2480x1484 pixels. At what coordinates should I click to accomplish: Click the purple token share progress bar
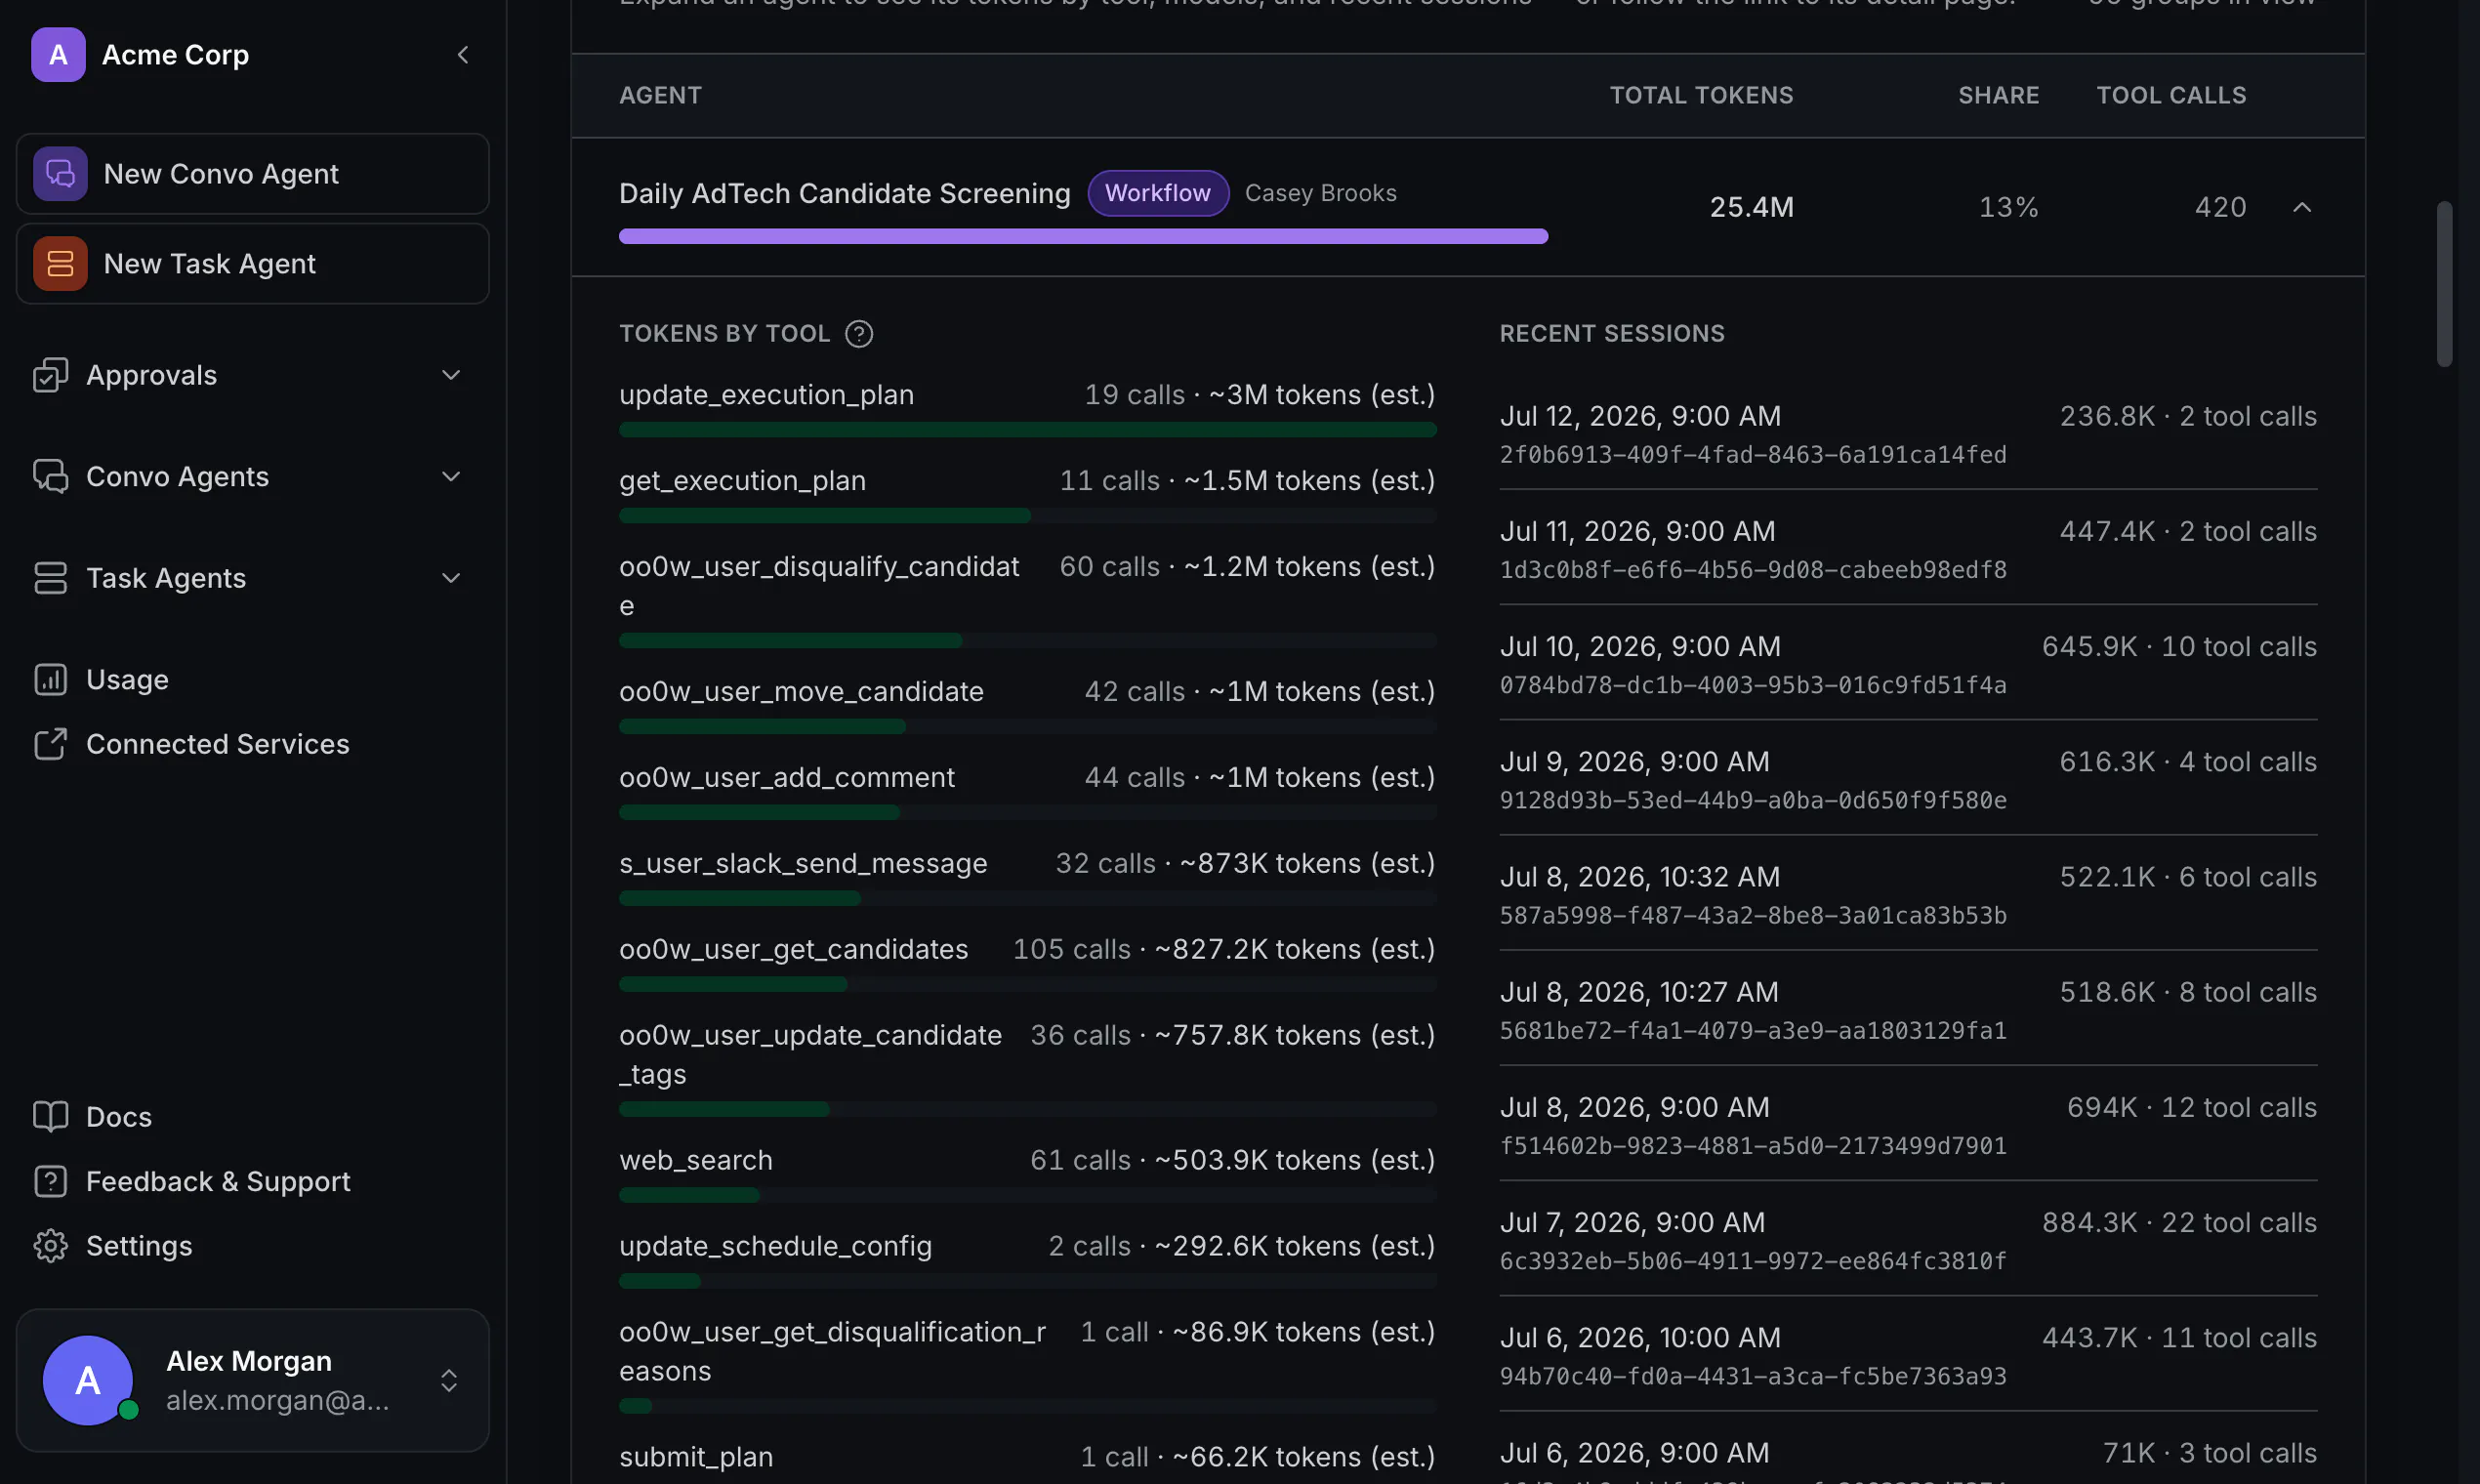pos(1083,237)
